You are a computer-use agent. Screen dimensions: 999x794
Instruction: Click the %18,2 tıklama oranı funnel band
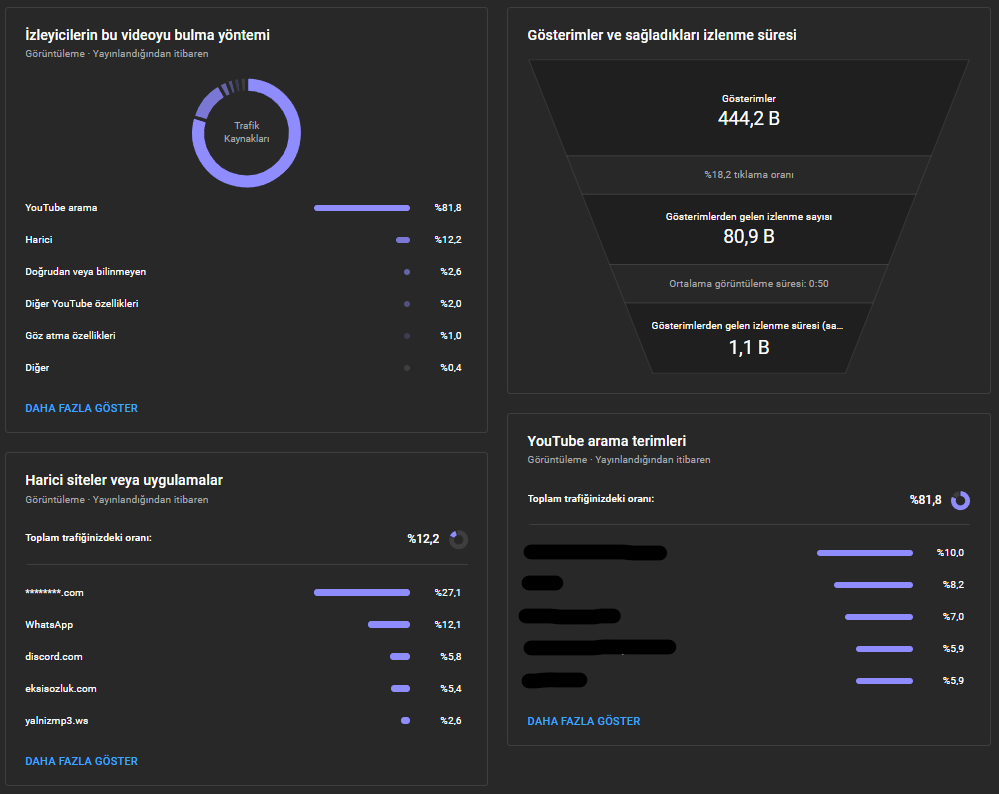tap(749, 175)
